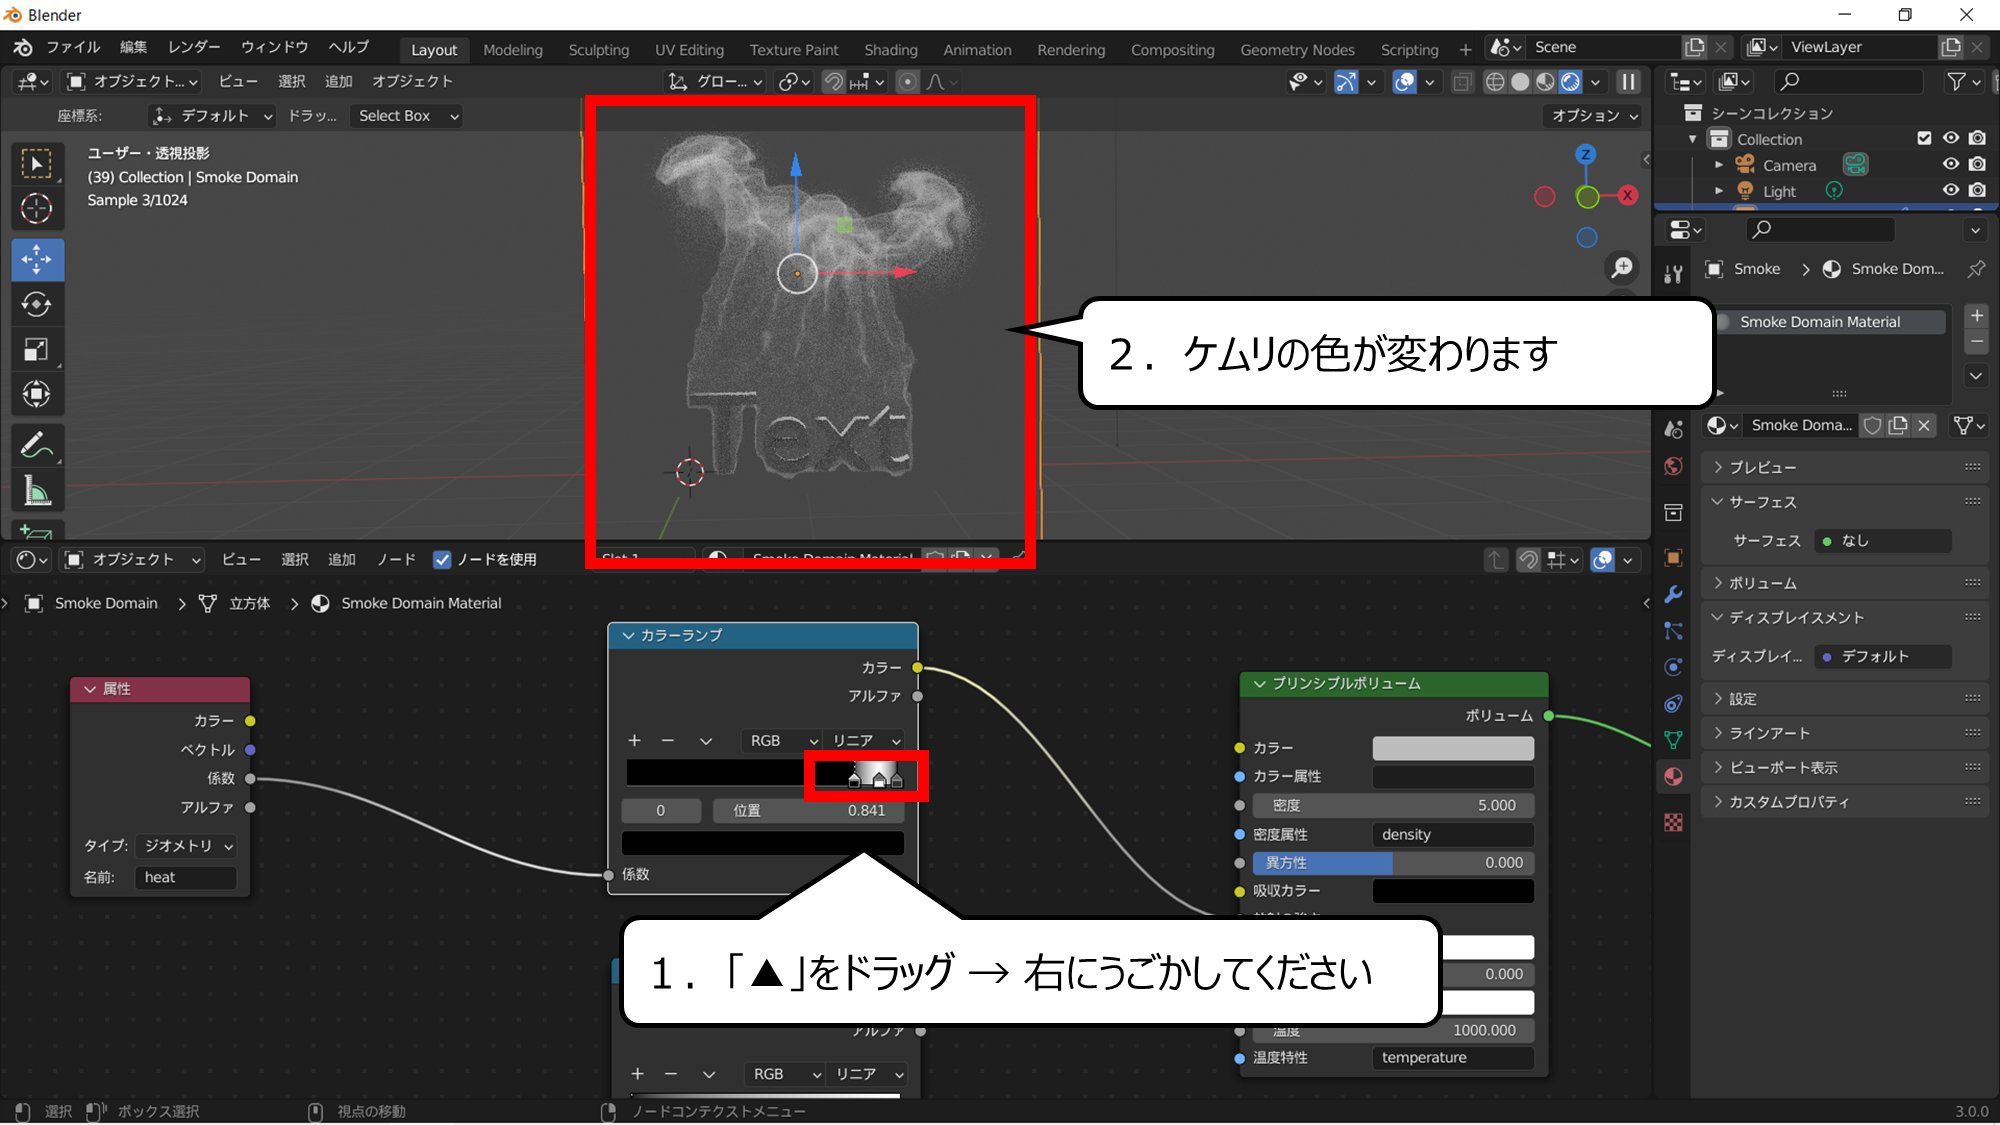The image size is (2000, 1125).
Task: Select the Move tool
Action: (37, 259)
